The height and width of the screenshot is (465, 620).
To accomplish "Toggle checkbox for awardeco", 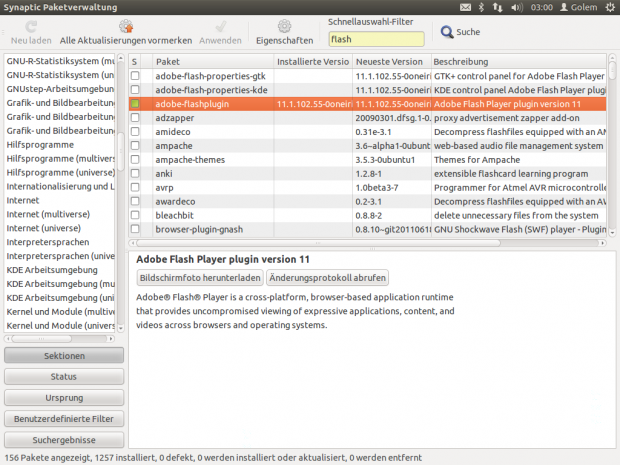I will click(x=135, y=201).
